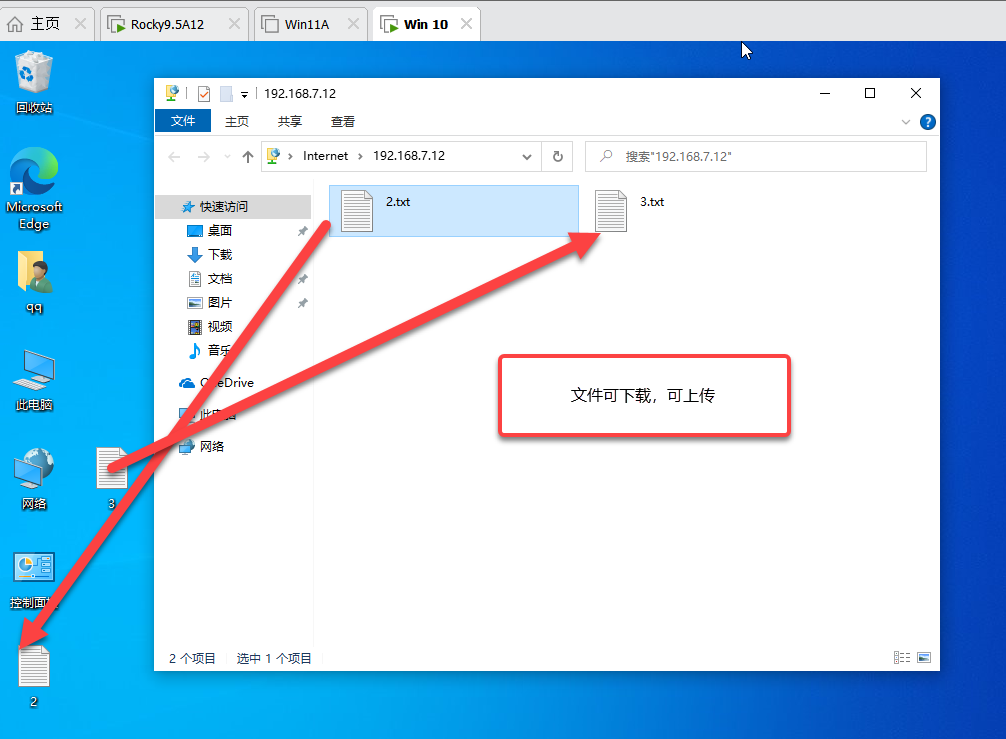Click the properties checkmark icon in title bar
This screenshot has width=1006, height=739.
[x=204, y=94]
